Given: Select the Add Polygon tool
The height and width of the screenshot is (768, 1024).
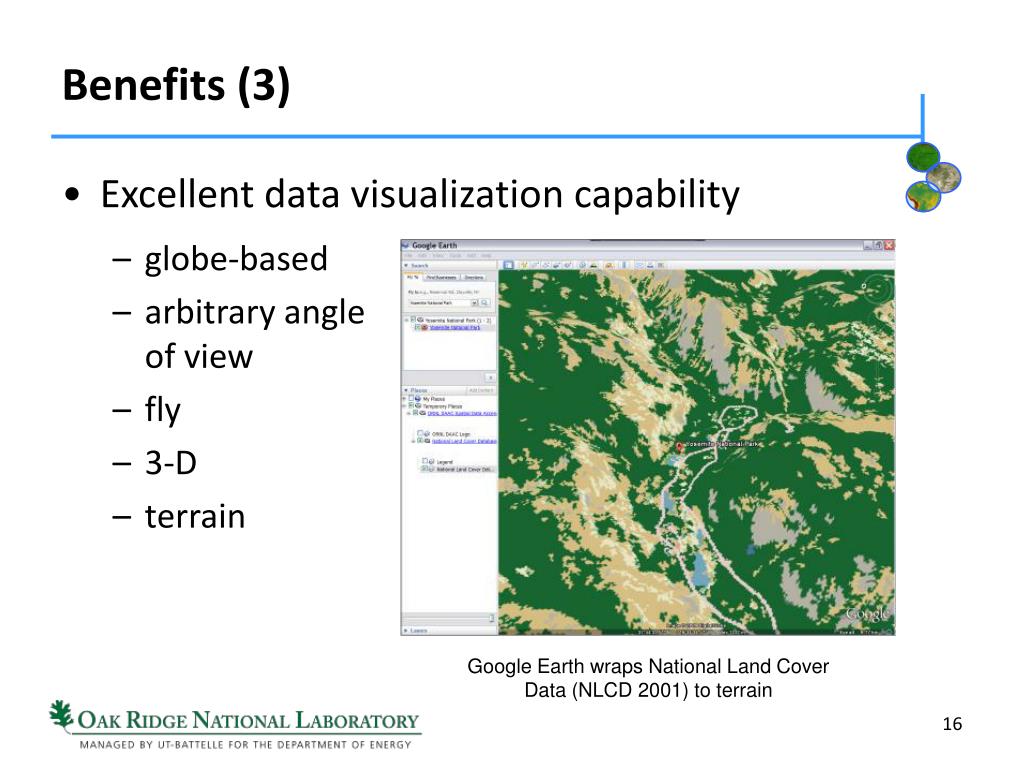Looking at the screenshot, I should 534,265.
